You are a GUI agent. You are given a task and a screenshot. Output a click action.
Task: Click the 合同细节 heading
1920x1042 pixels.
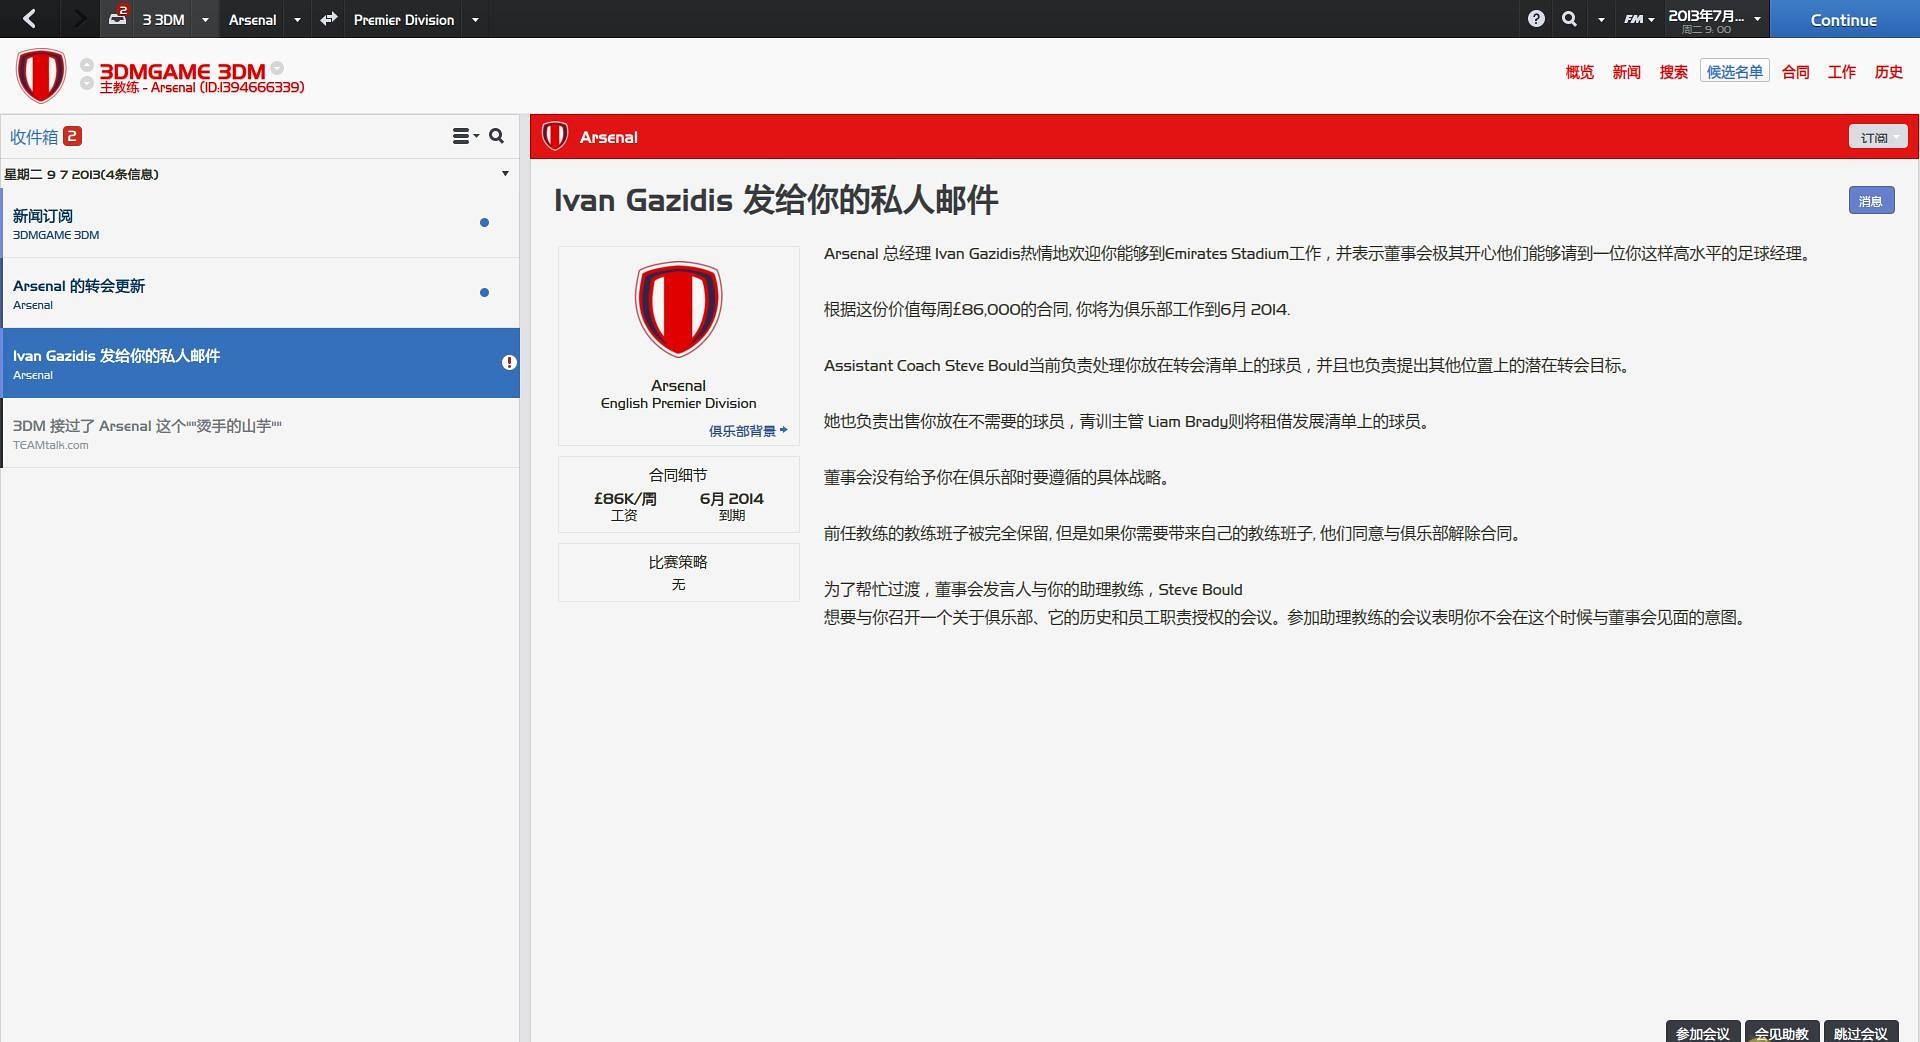pos(678,475)
